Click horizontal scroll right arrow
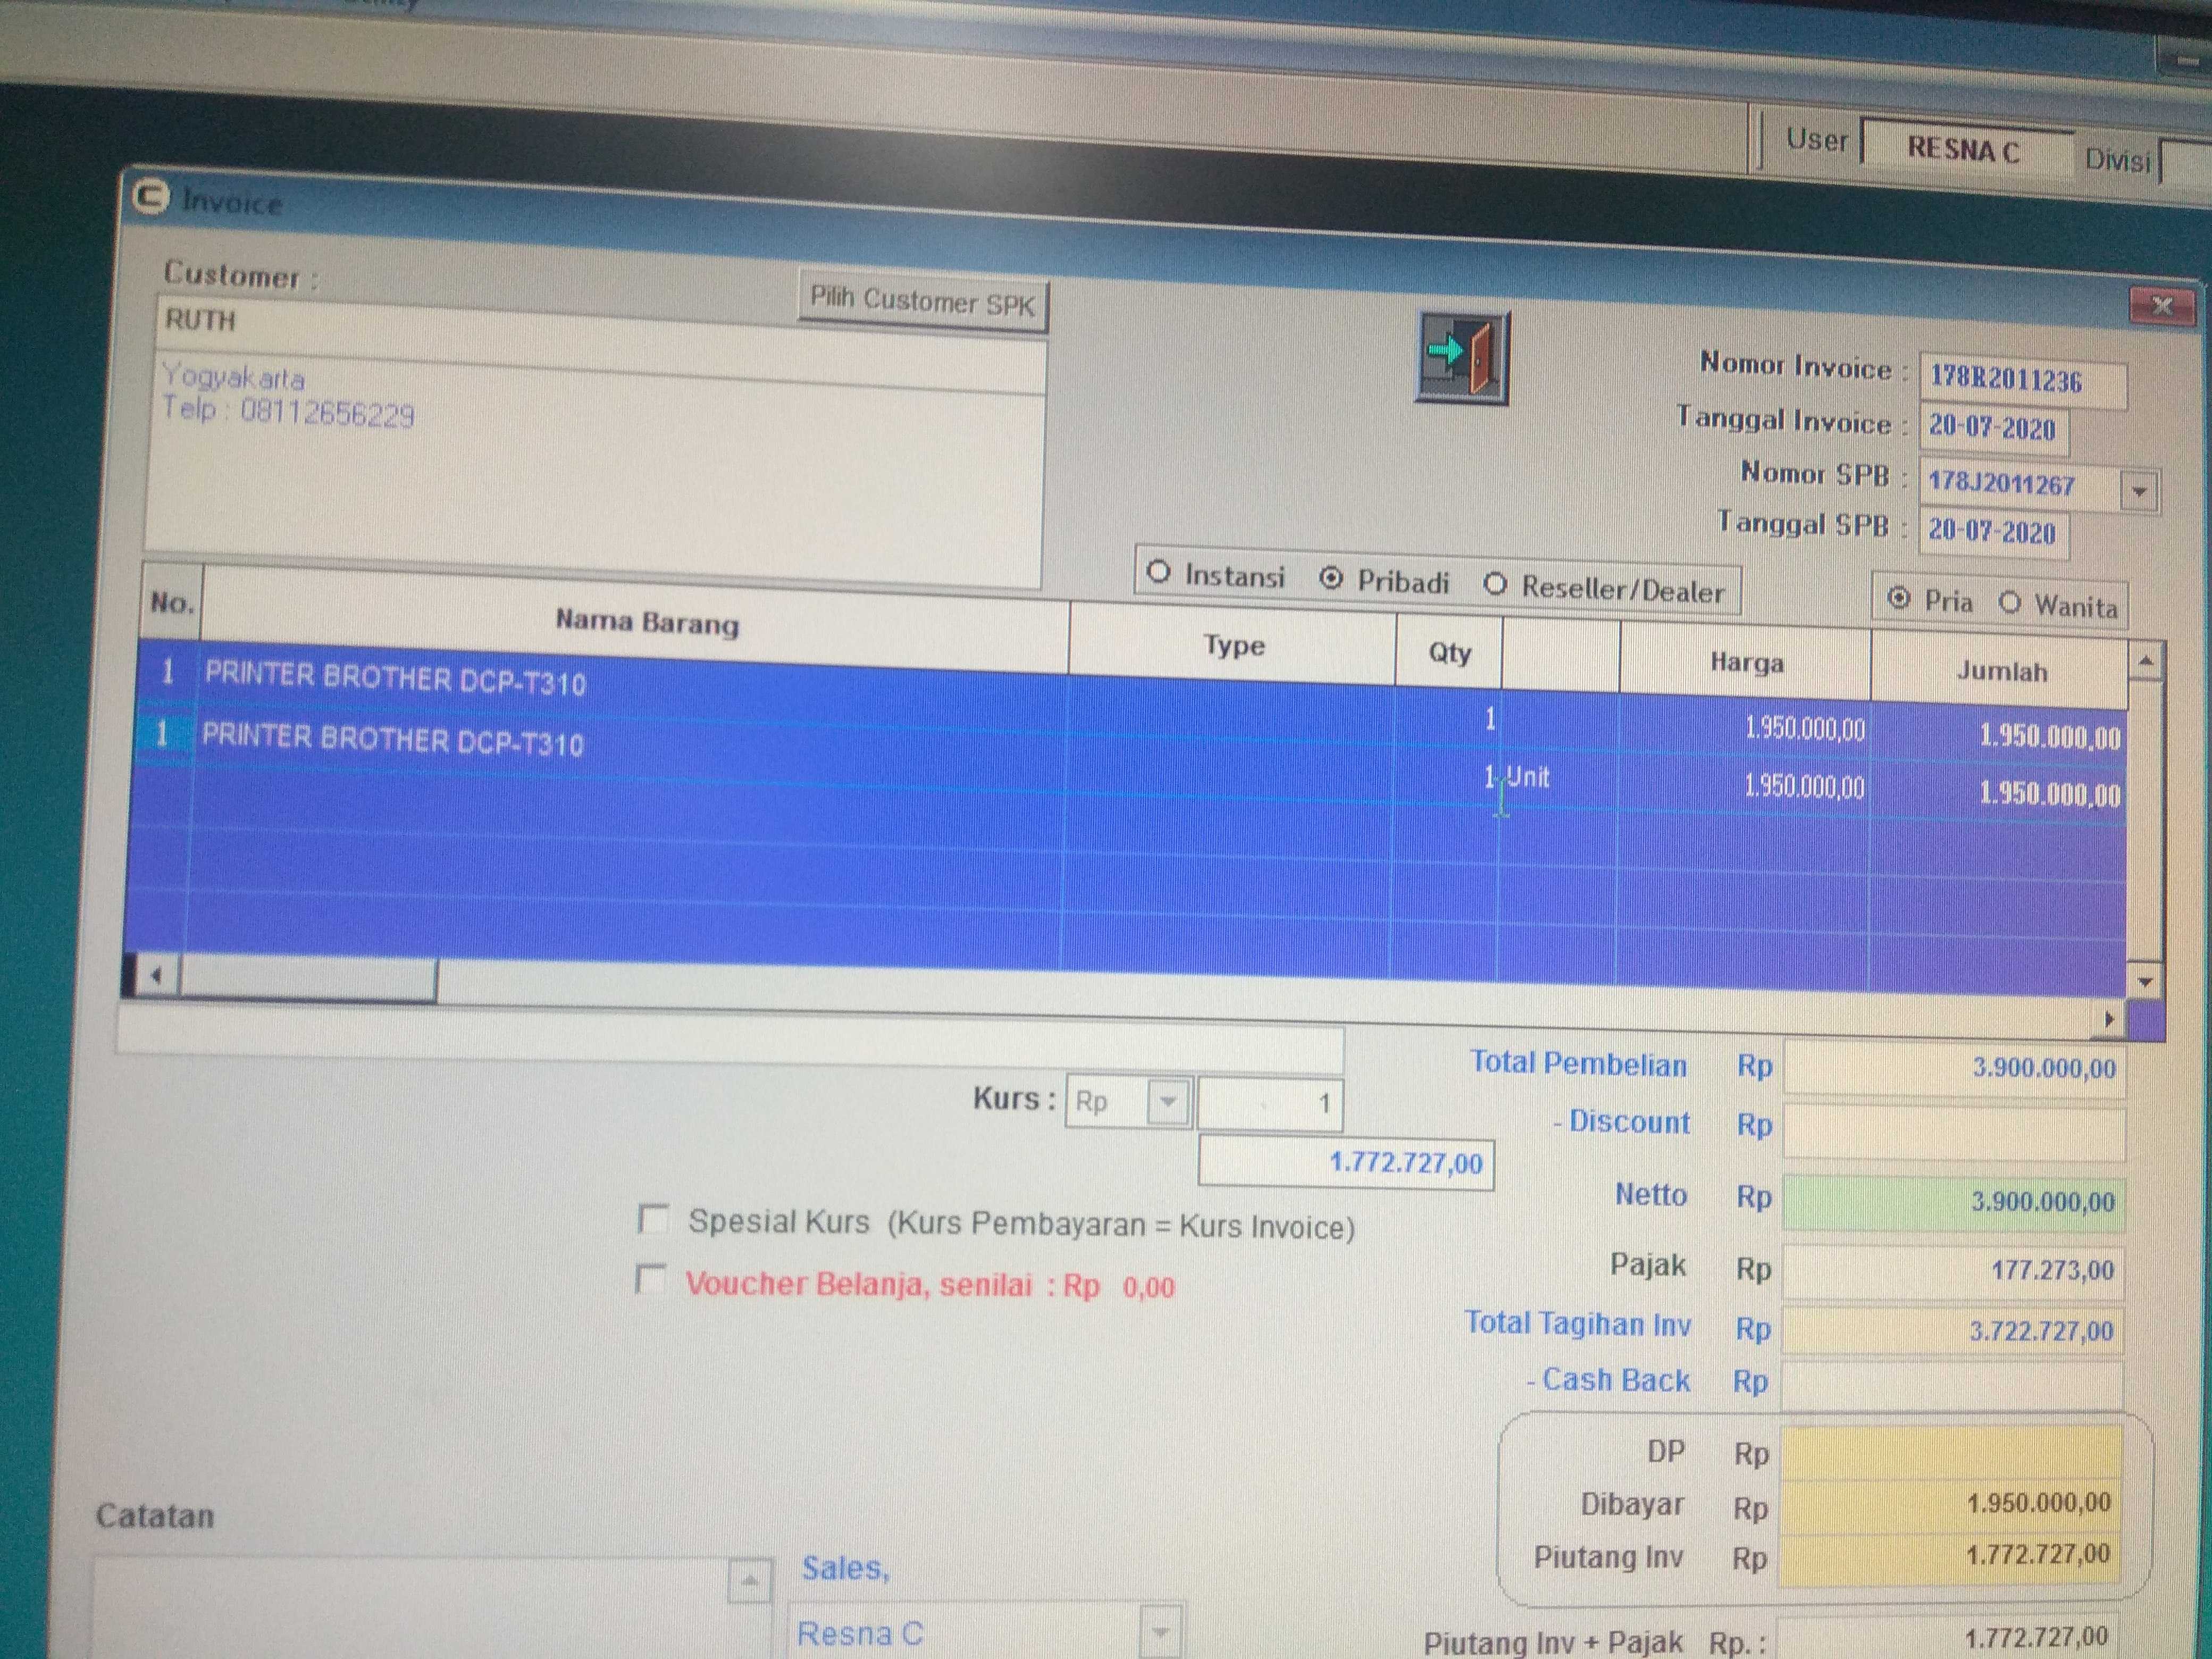Screen dimensions: 2212x1659 [2108, 1019]
